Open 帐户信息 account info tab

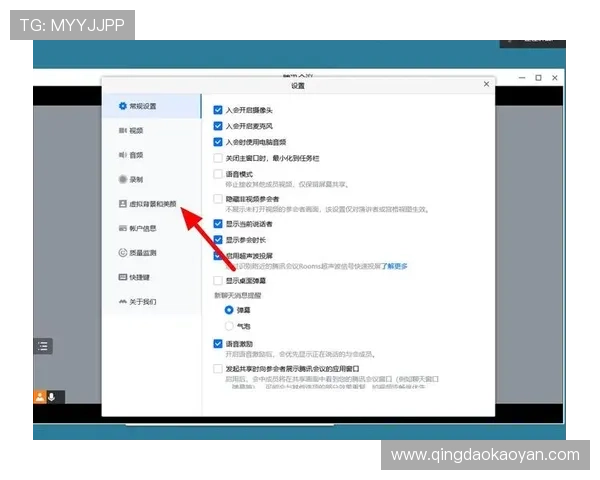click(152, 228)
